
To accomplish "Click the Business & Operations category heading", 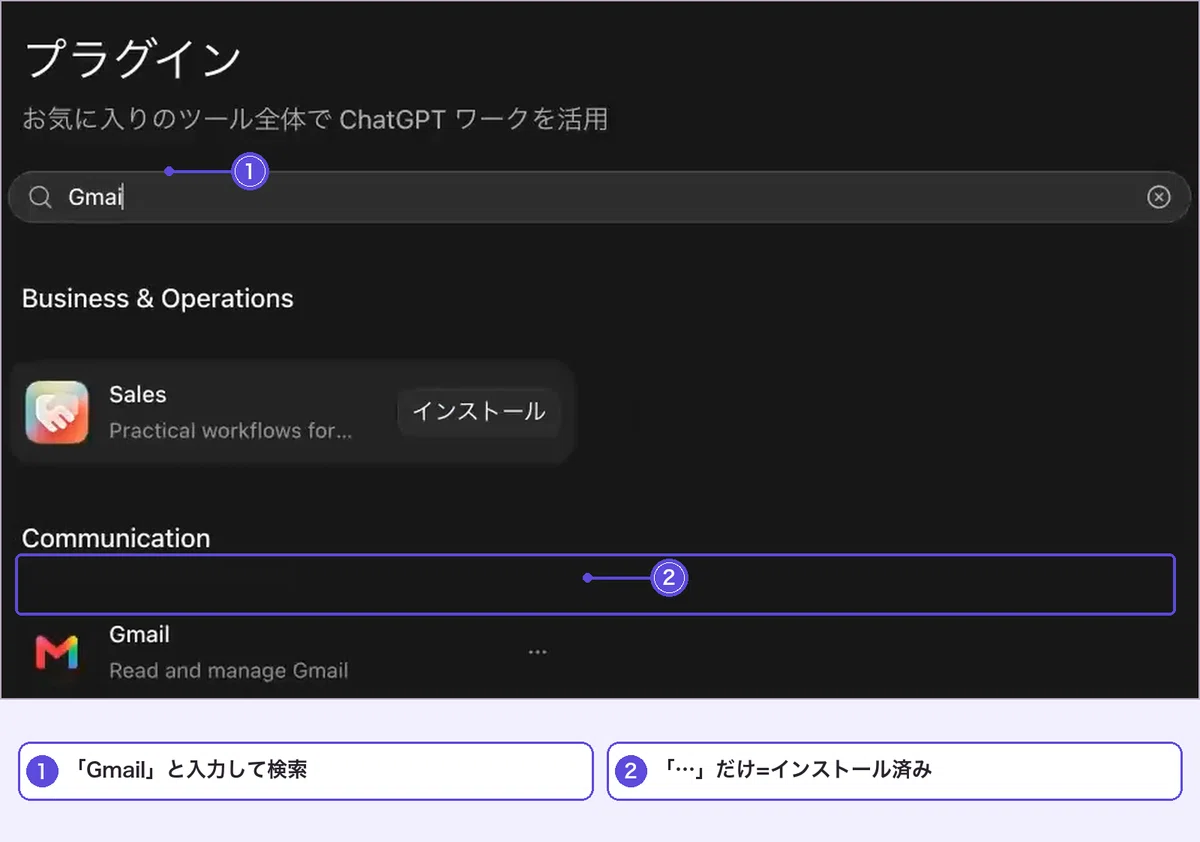I will pyautogui.click(x=158, y=299).
